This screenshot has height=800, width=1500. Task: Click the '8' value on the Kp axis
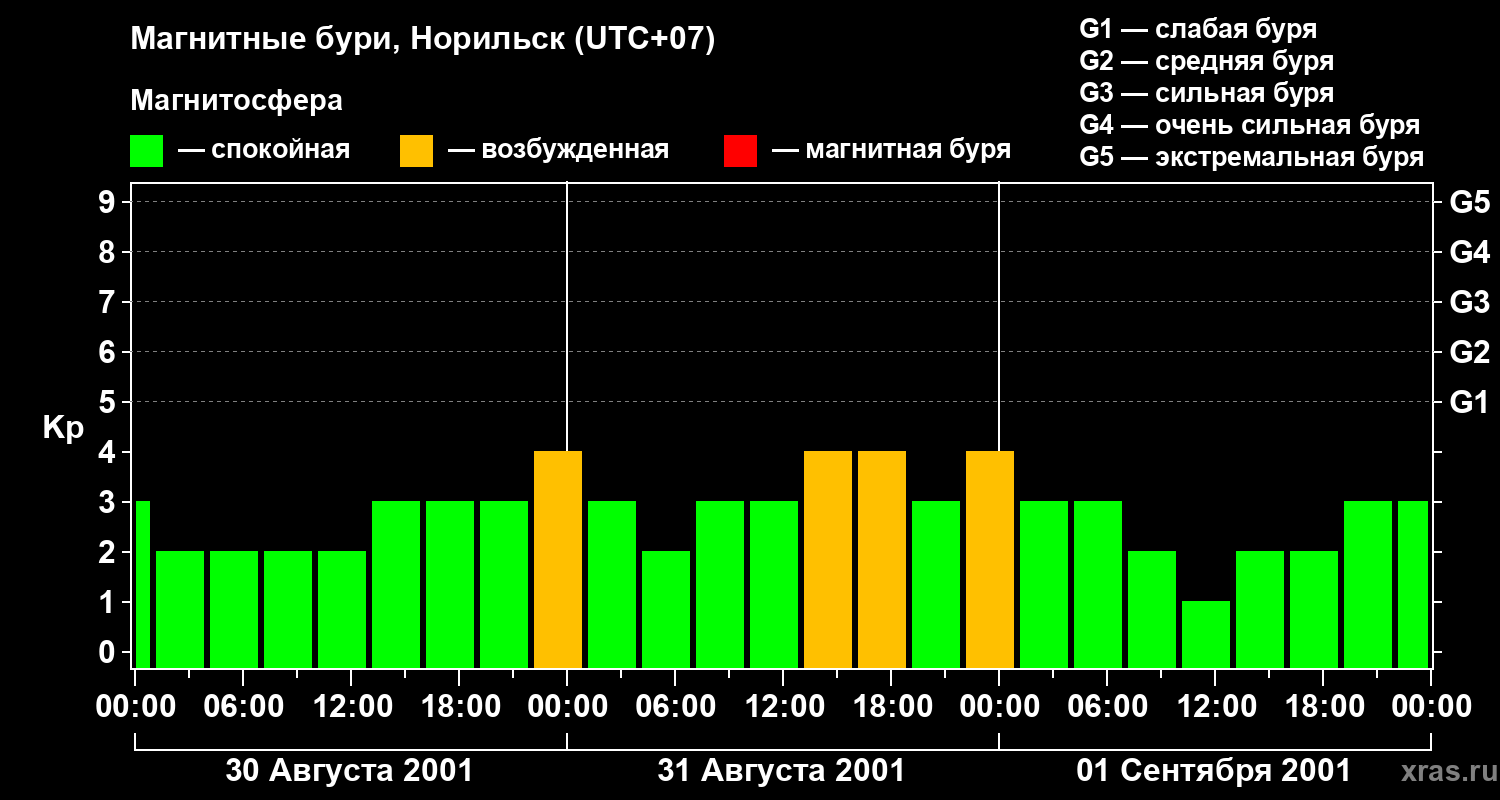pos(109,253)
